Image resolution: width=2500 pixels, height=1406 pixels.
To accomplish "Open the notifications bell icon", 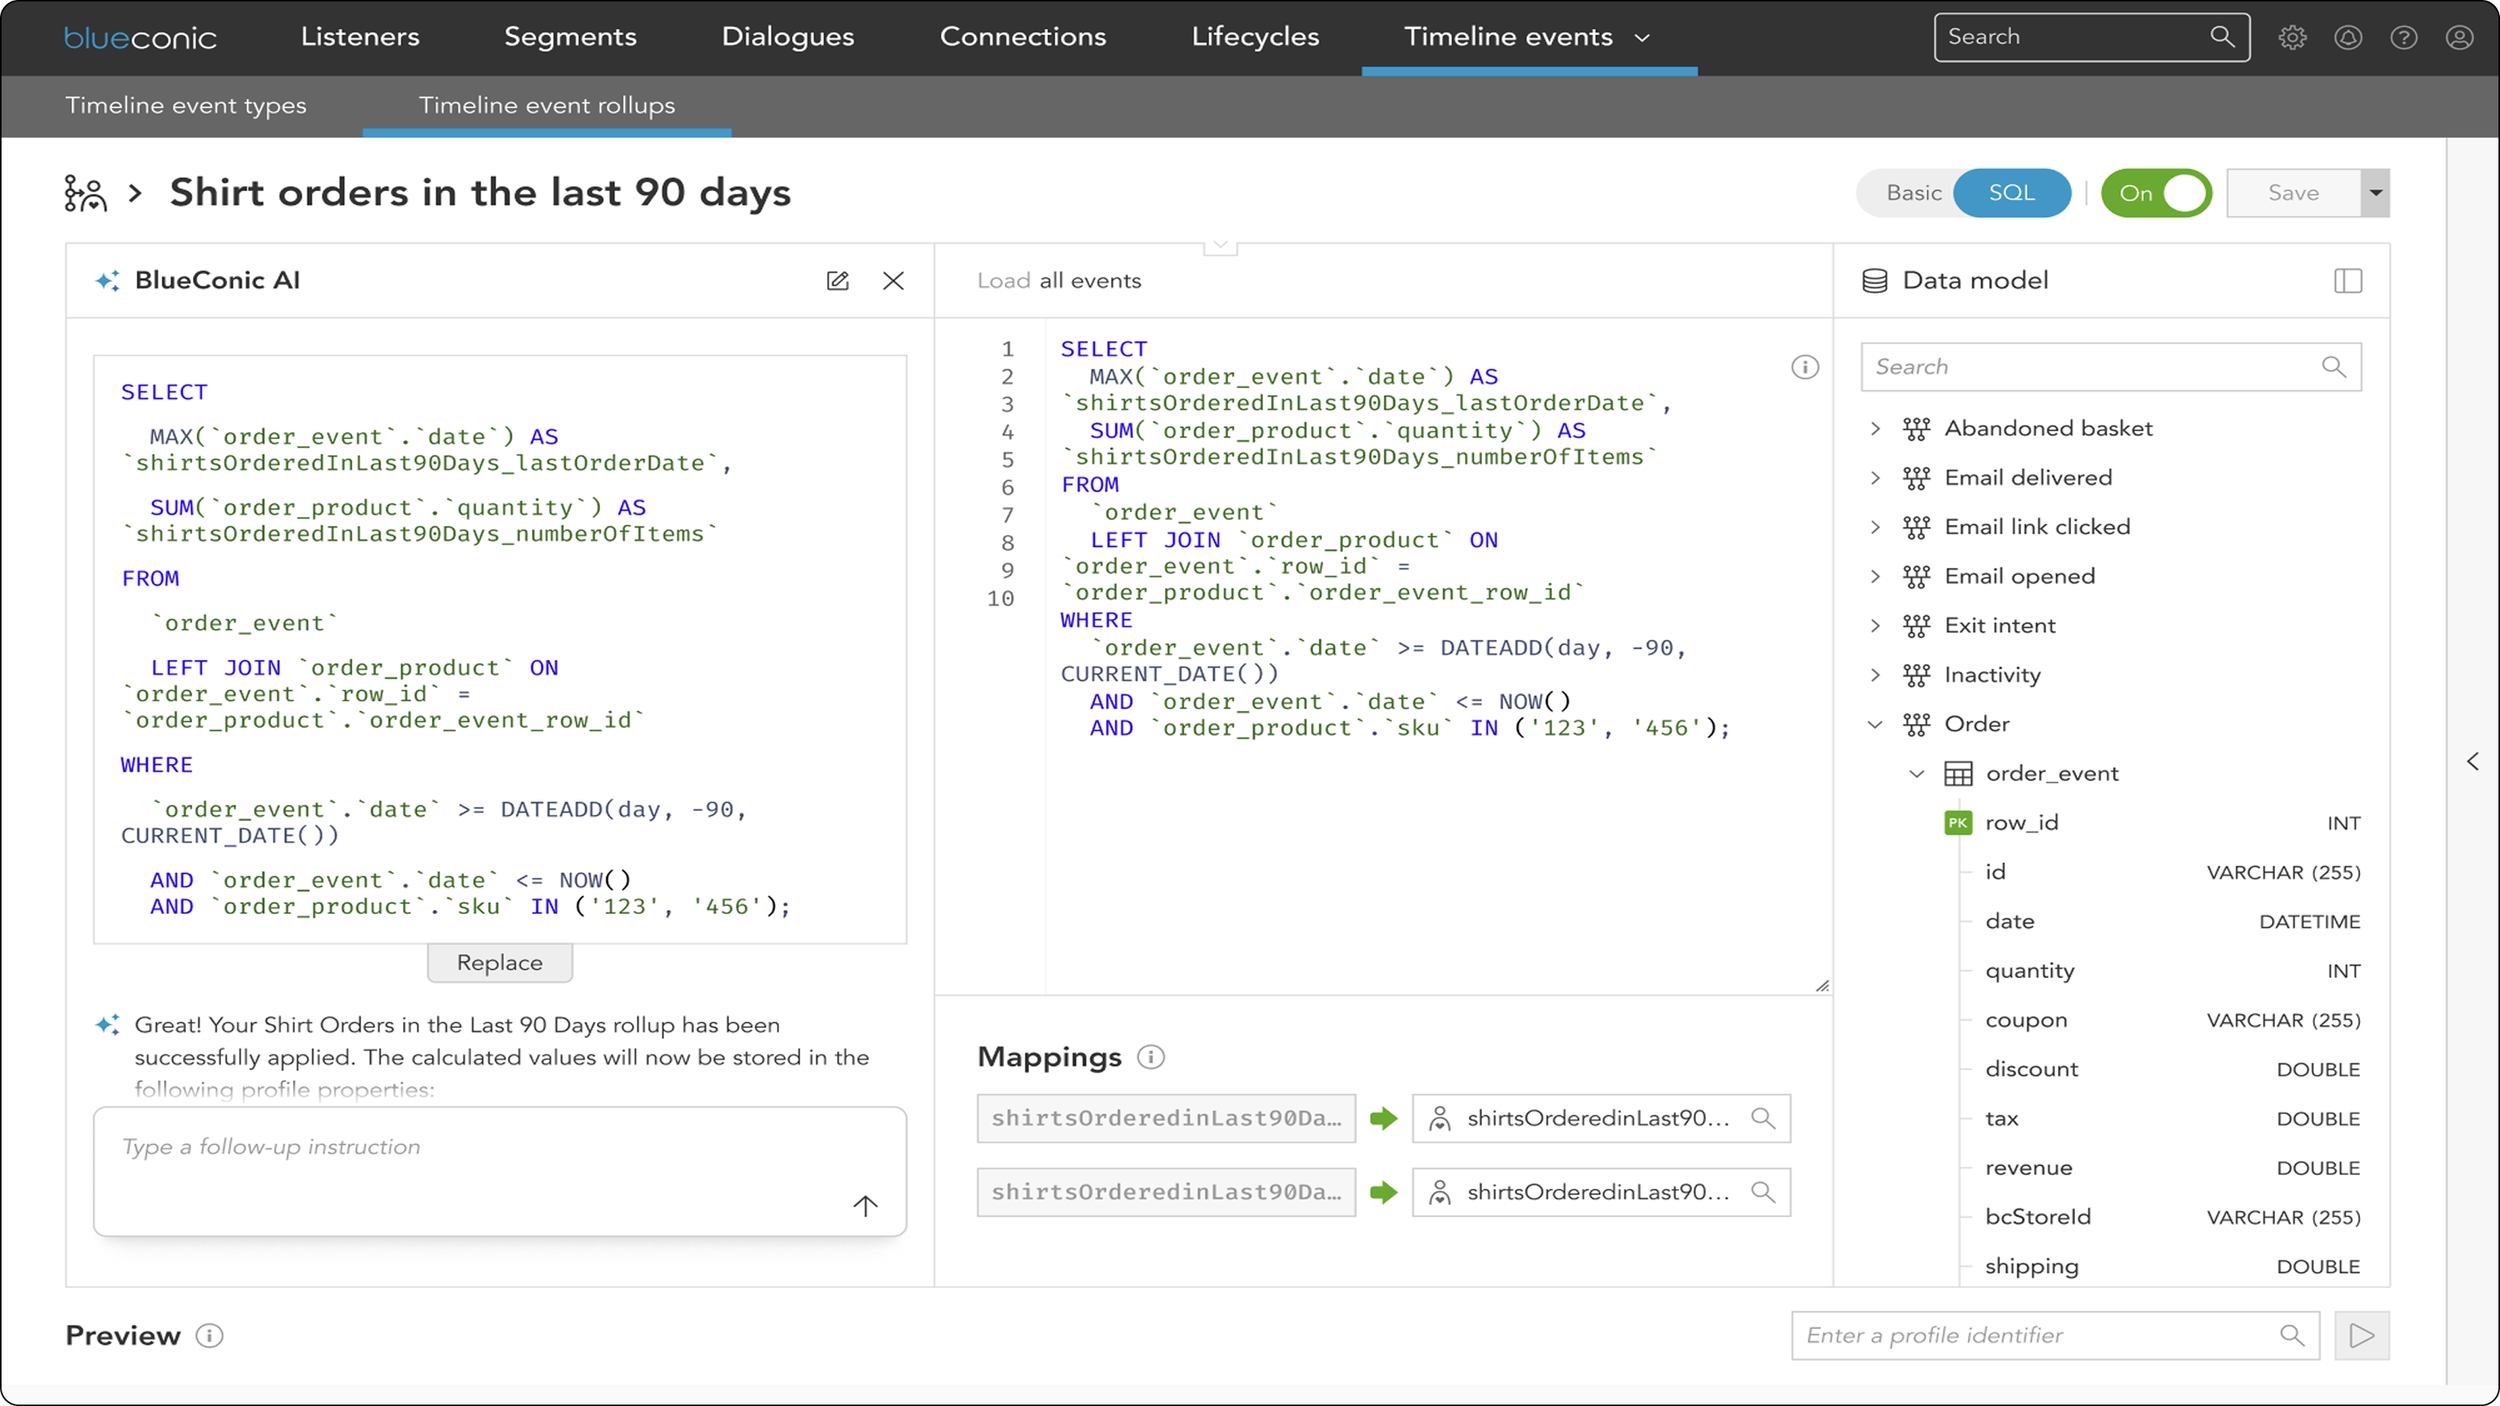I will [x=2348, y=37].
